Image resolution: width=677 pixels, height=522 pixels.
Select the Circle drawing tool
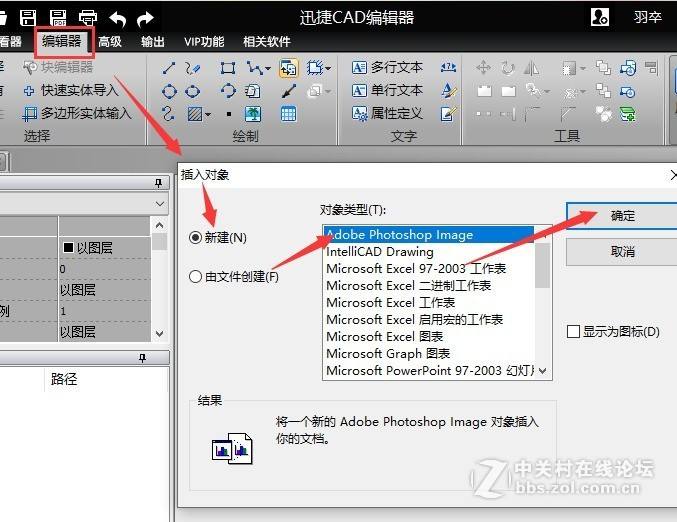[169, 91]
